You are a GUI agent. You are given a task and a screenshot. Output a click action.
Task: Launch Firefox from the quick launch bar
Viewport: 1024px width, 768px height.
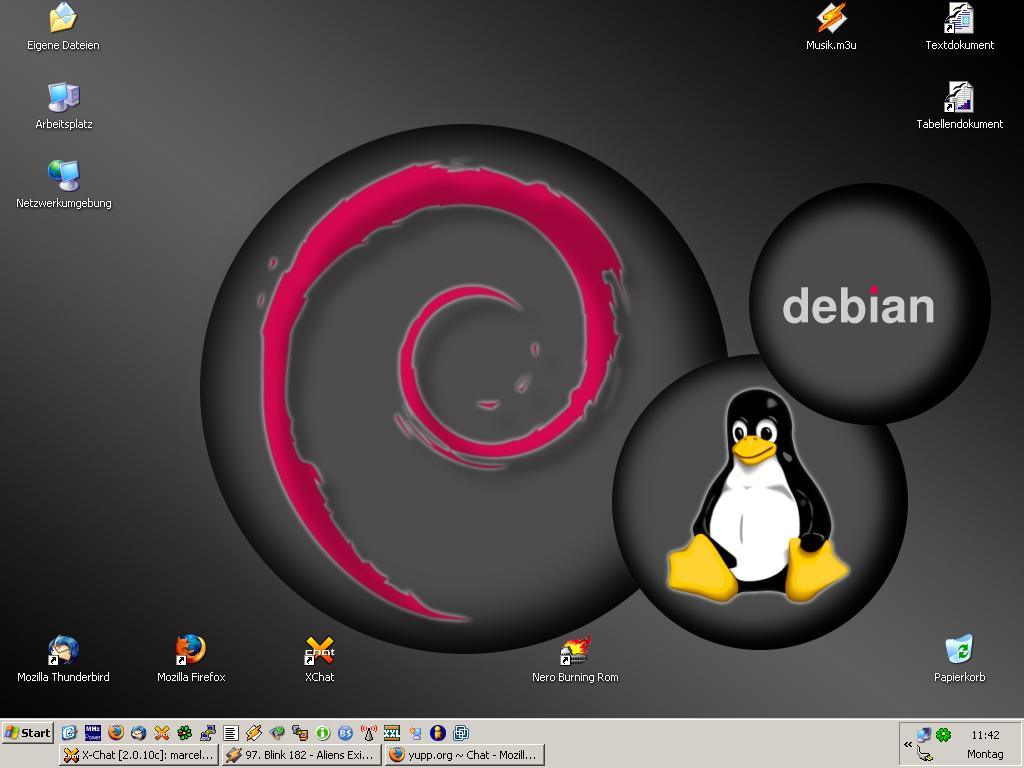pos(116,733)
